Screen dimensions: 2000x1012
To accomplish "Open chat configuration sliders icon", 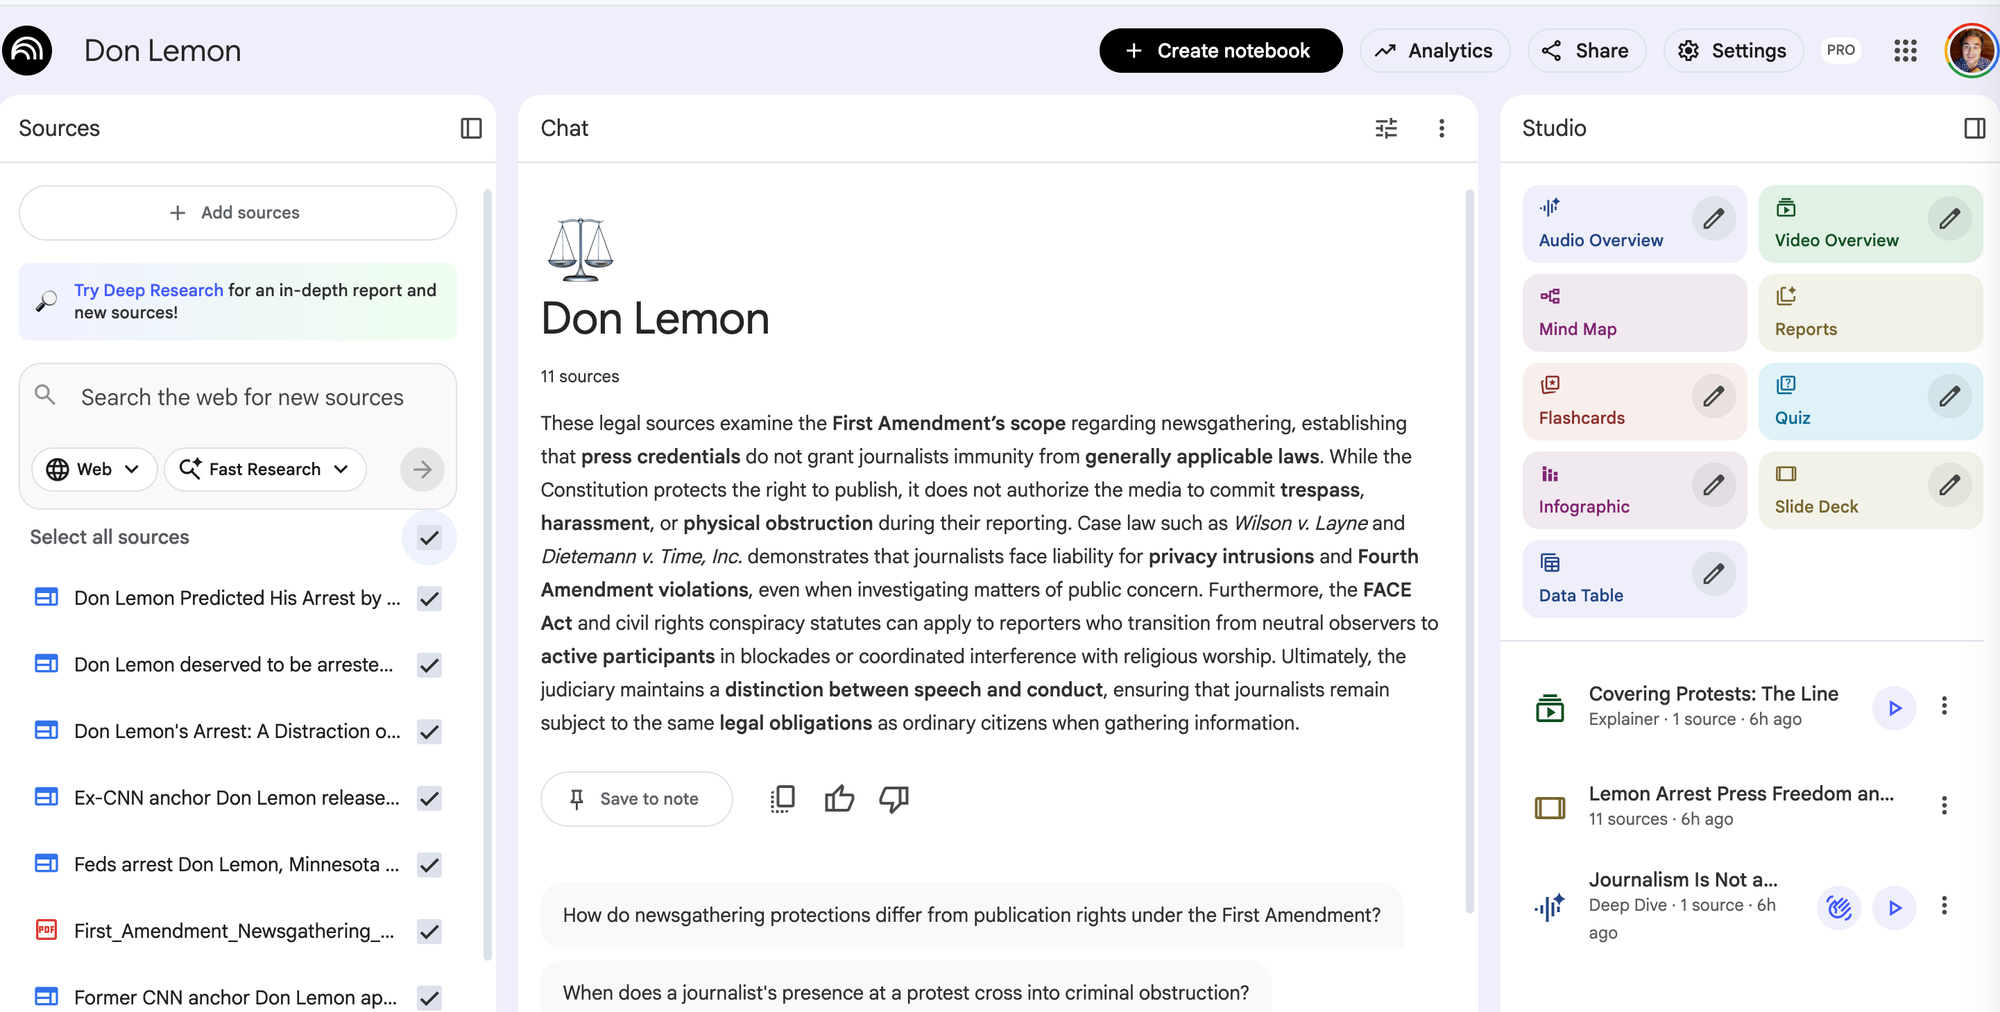I will (x=1386, y=128).
